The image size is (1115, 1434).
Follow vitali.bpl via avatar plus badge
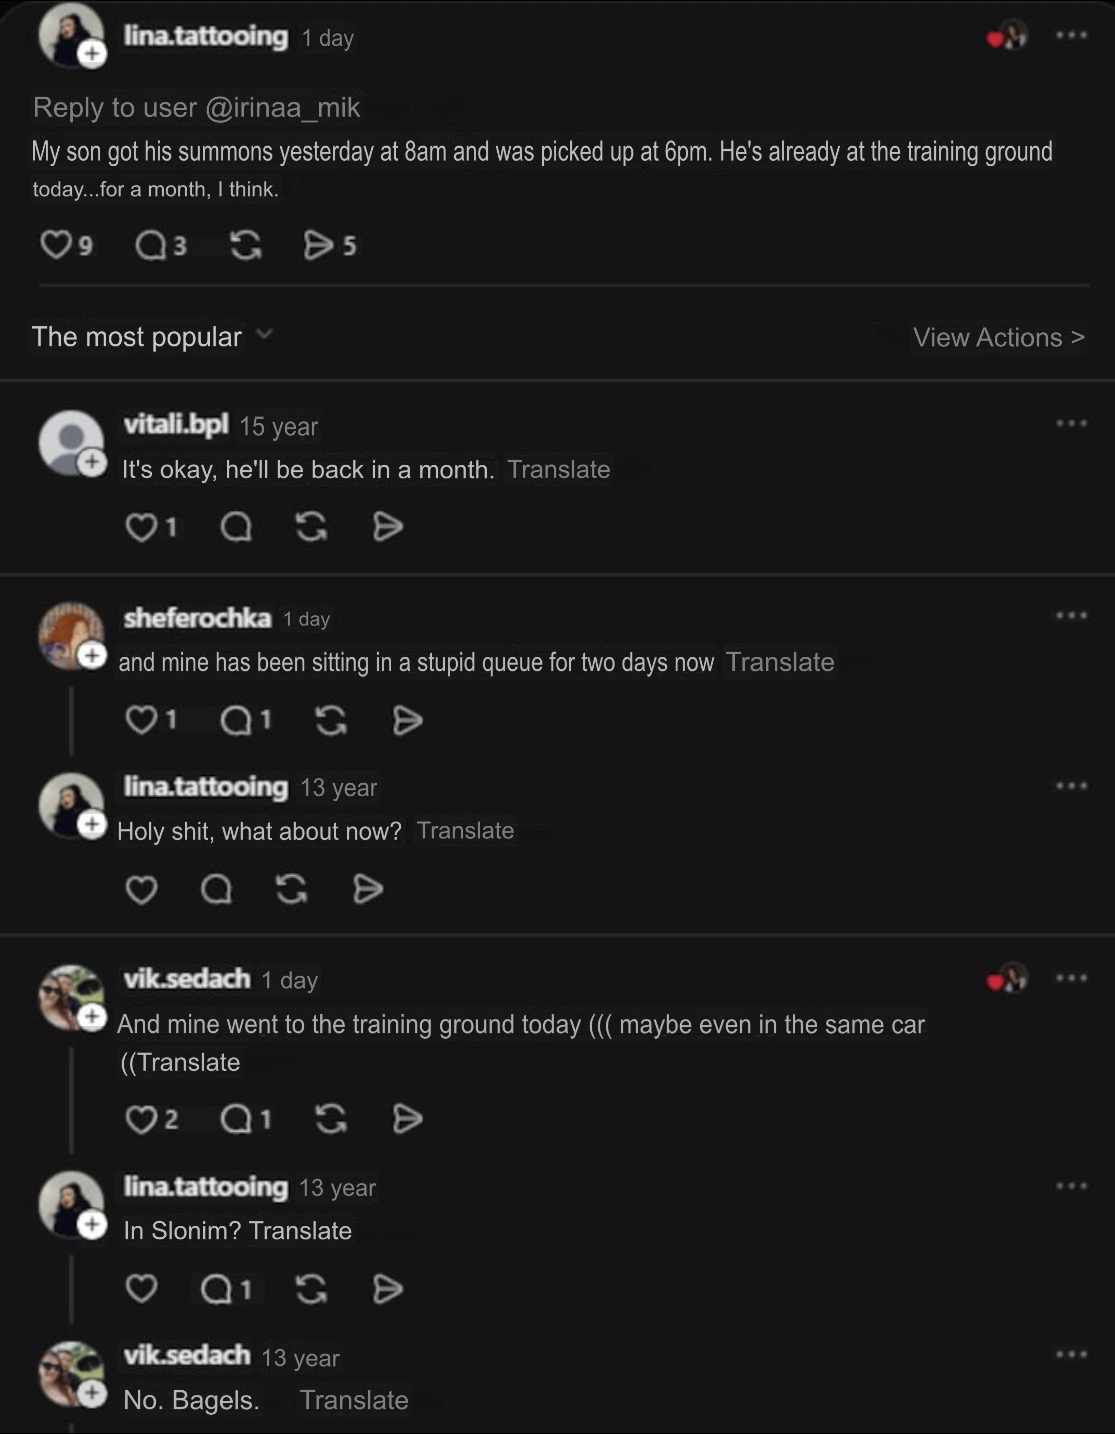point(92,462)
